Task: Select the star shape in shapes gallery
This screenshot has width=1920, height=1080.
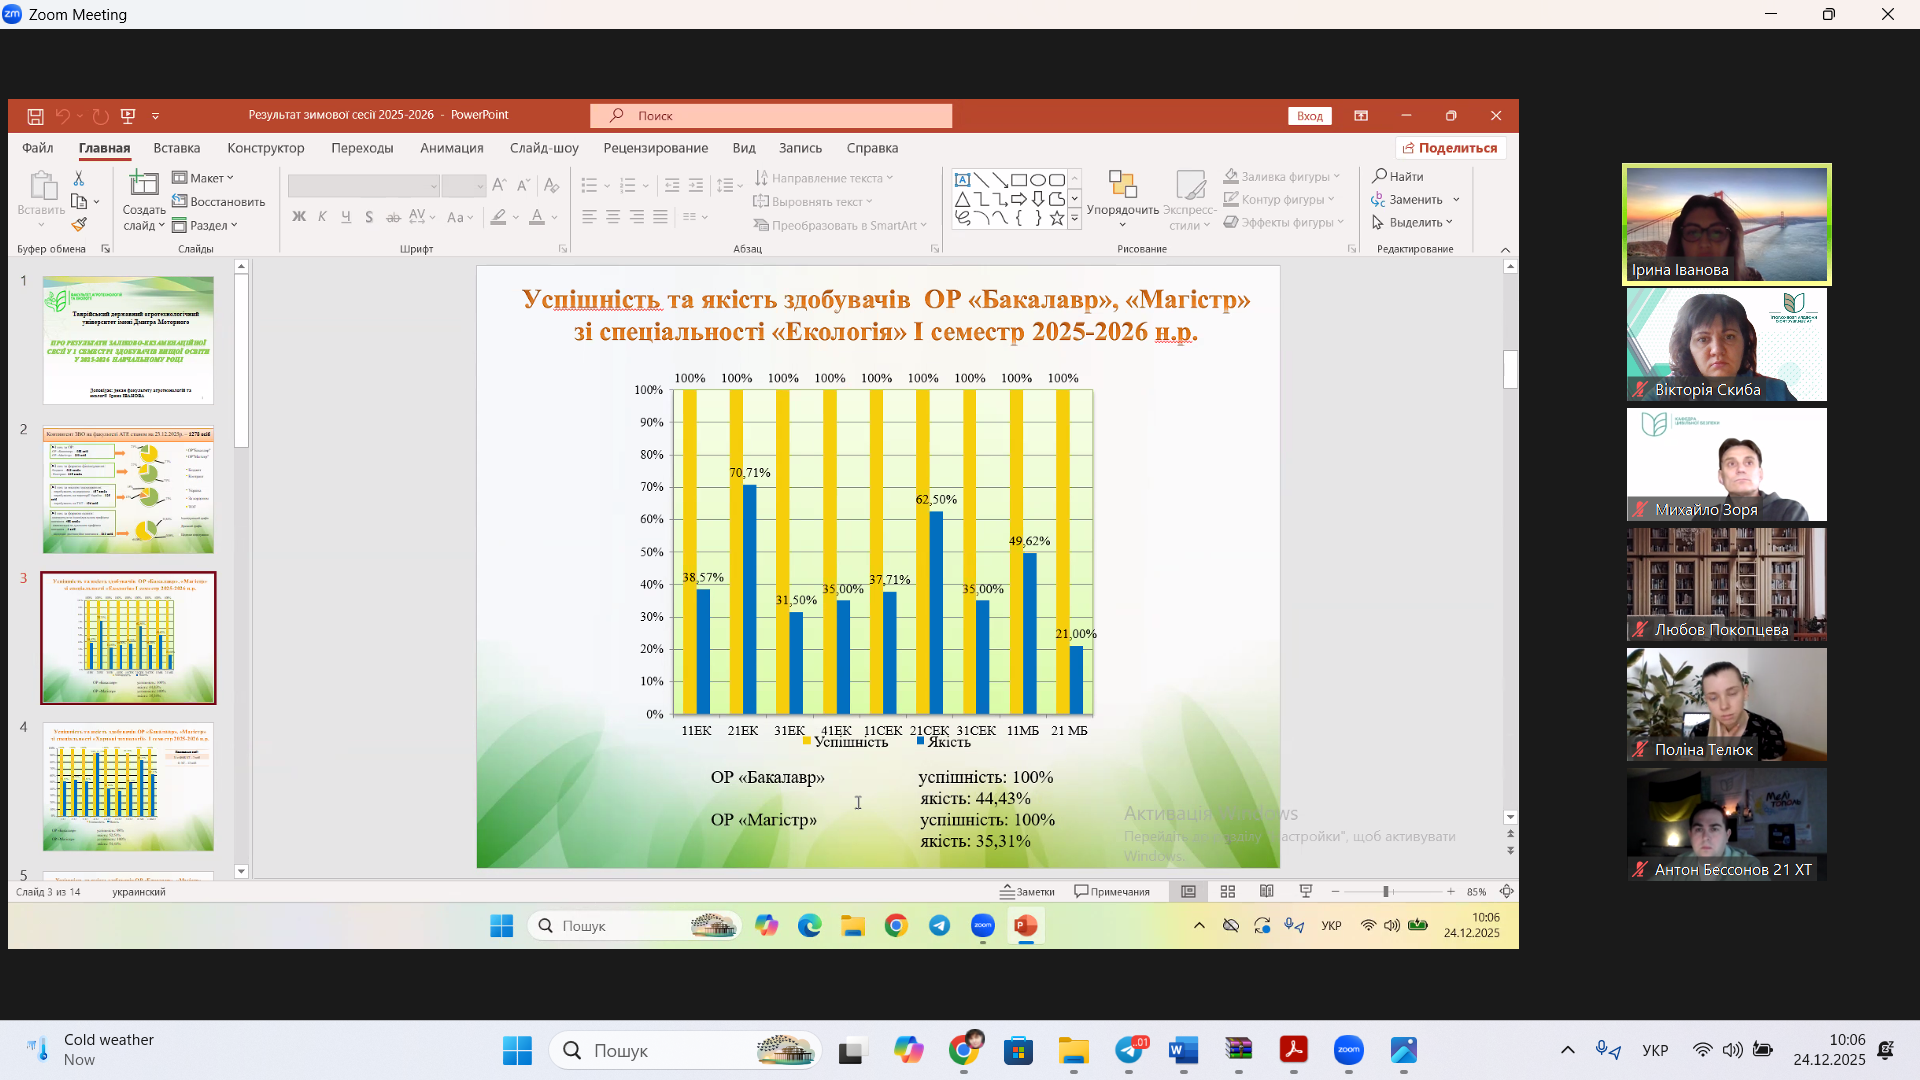Action: 1056,218
